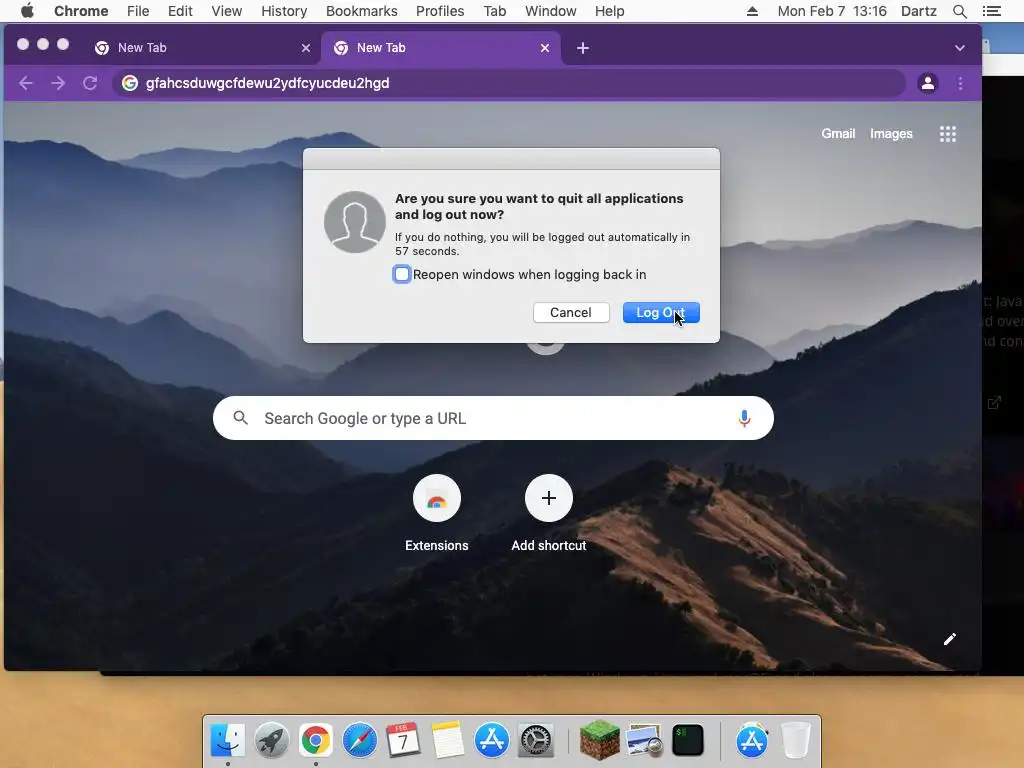Open System Preferences from the Dock
Viewport: 1024px width, 768px height.
536,741
